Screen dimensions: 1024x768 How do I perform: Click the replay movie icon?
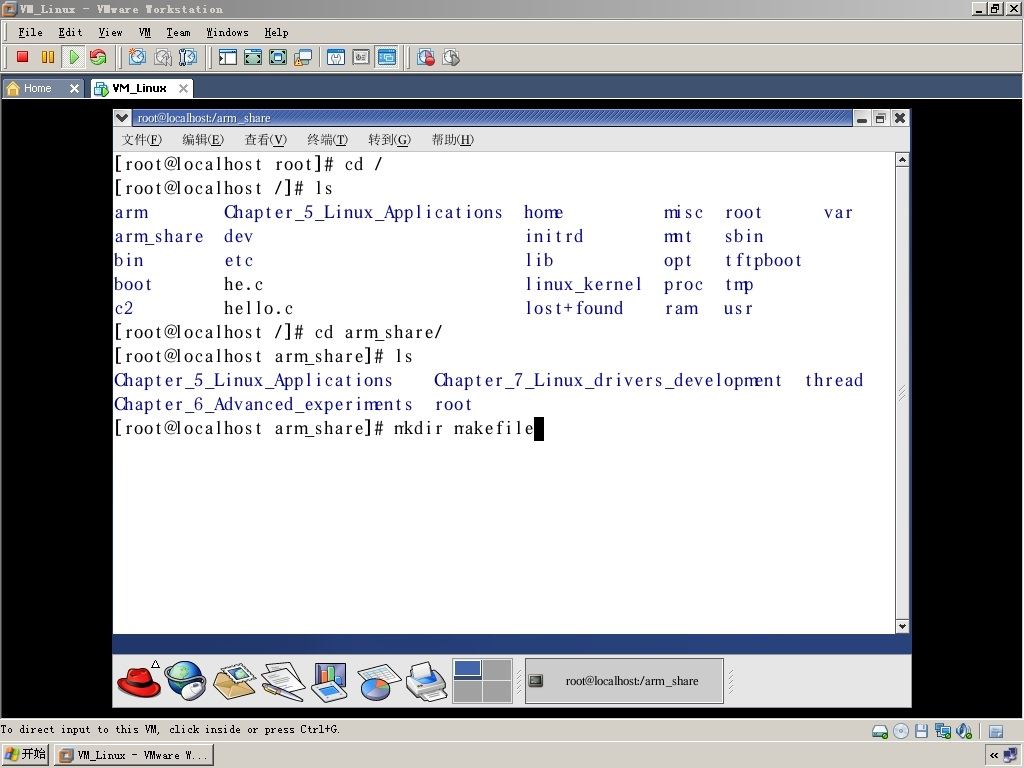pyautogui.click(x=451, y=57)
